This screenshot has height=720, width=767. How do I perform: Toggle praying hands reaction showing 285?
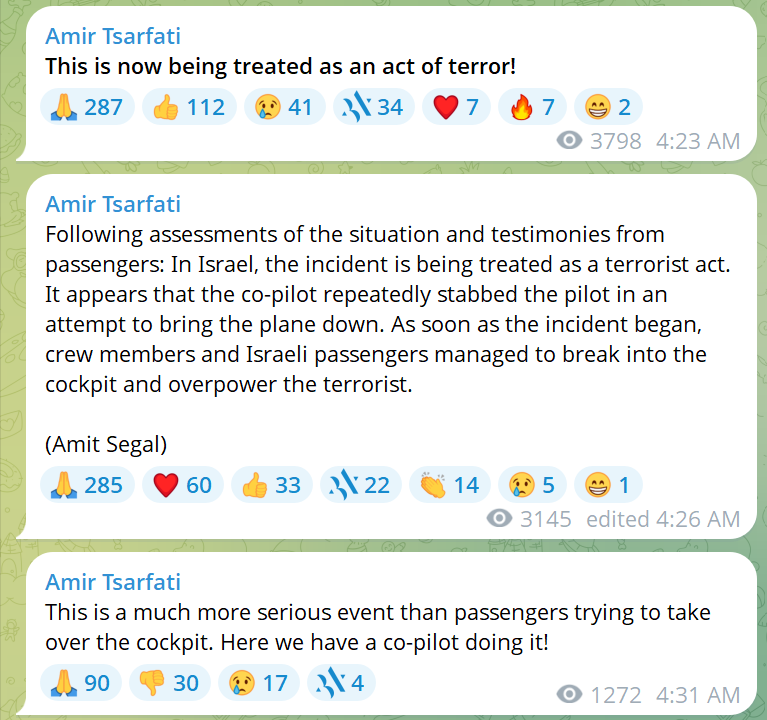[87, 485]
